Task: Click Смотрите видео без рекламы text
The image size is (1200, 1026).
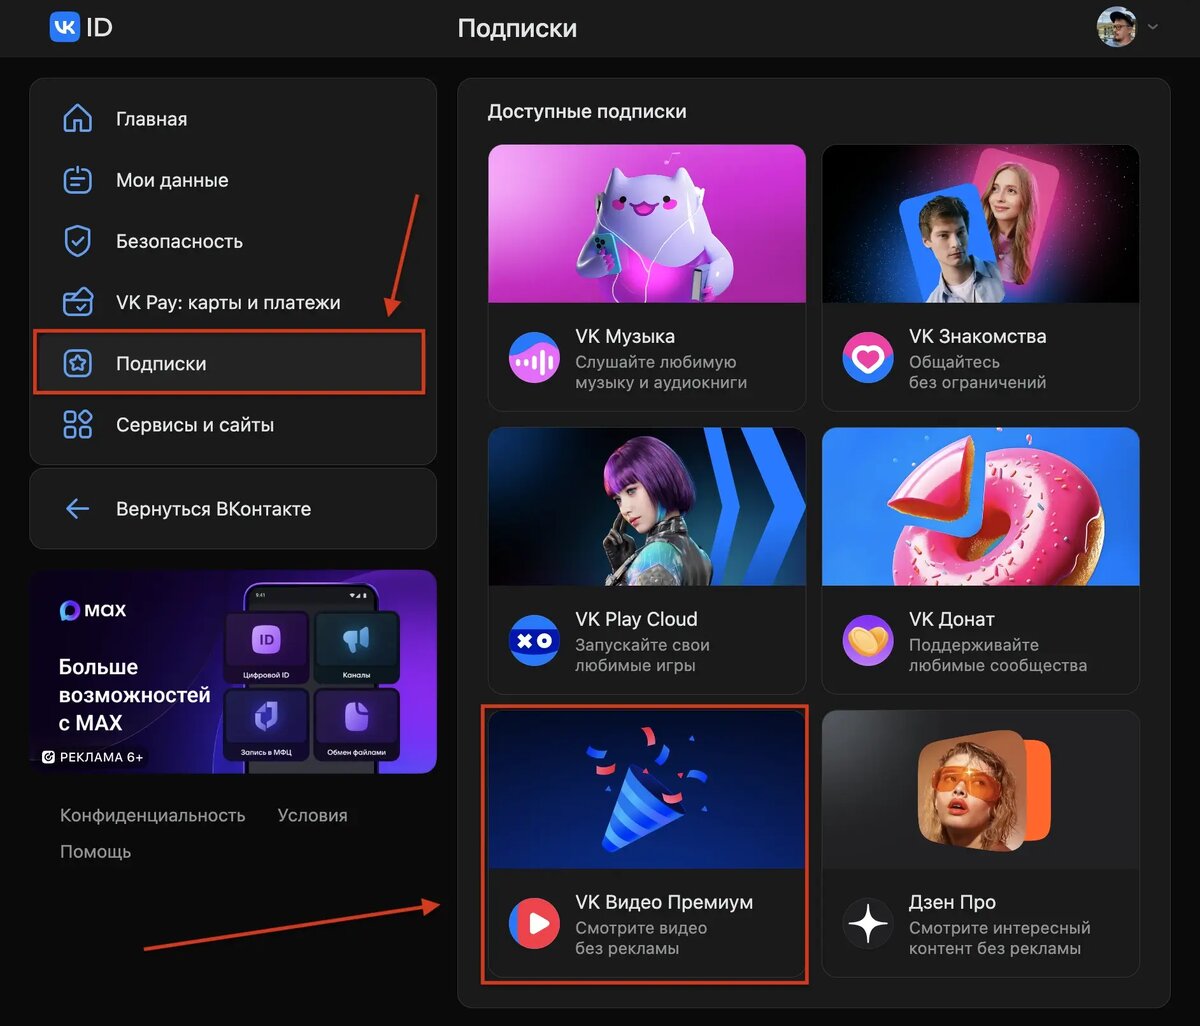Action: point(641,938)
